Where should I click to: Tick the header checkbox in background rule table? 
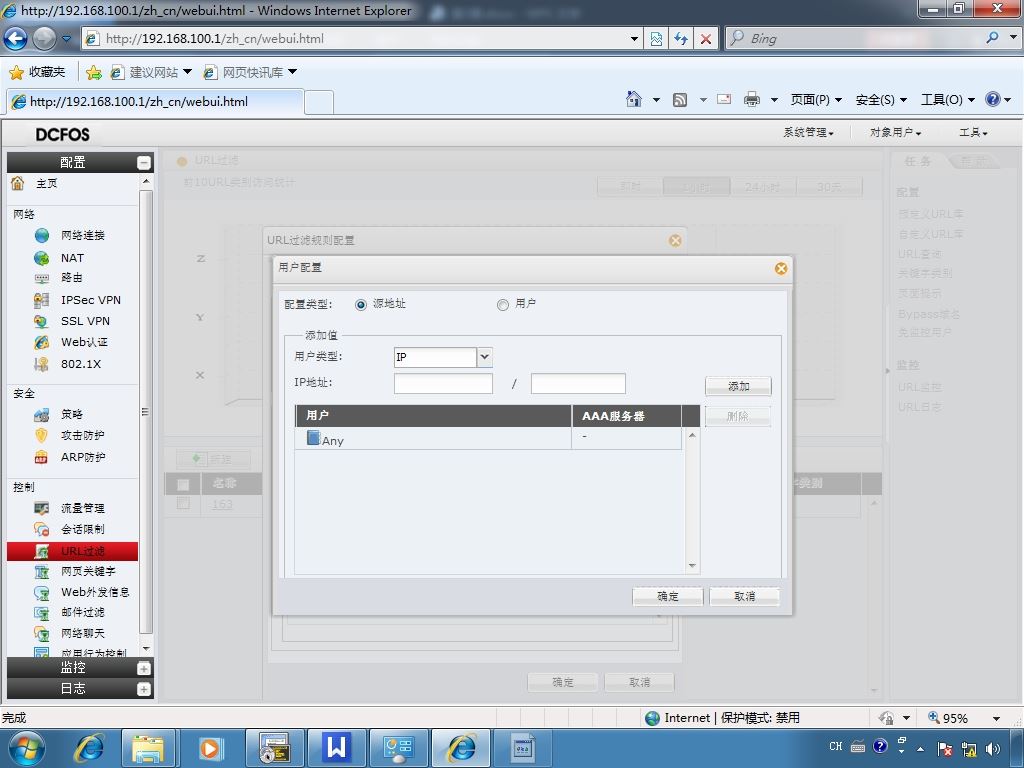pos(184,485)
